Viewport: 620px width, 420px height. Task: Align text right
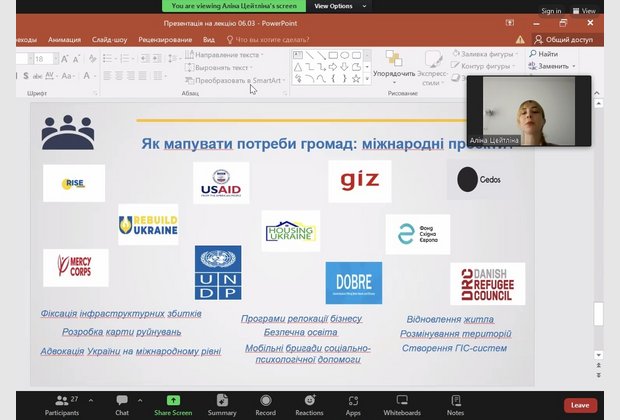click(130, 75)
